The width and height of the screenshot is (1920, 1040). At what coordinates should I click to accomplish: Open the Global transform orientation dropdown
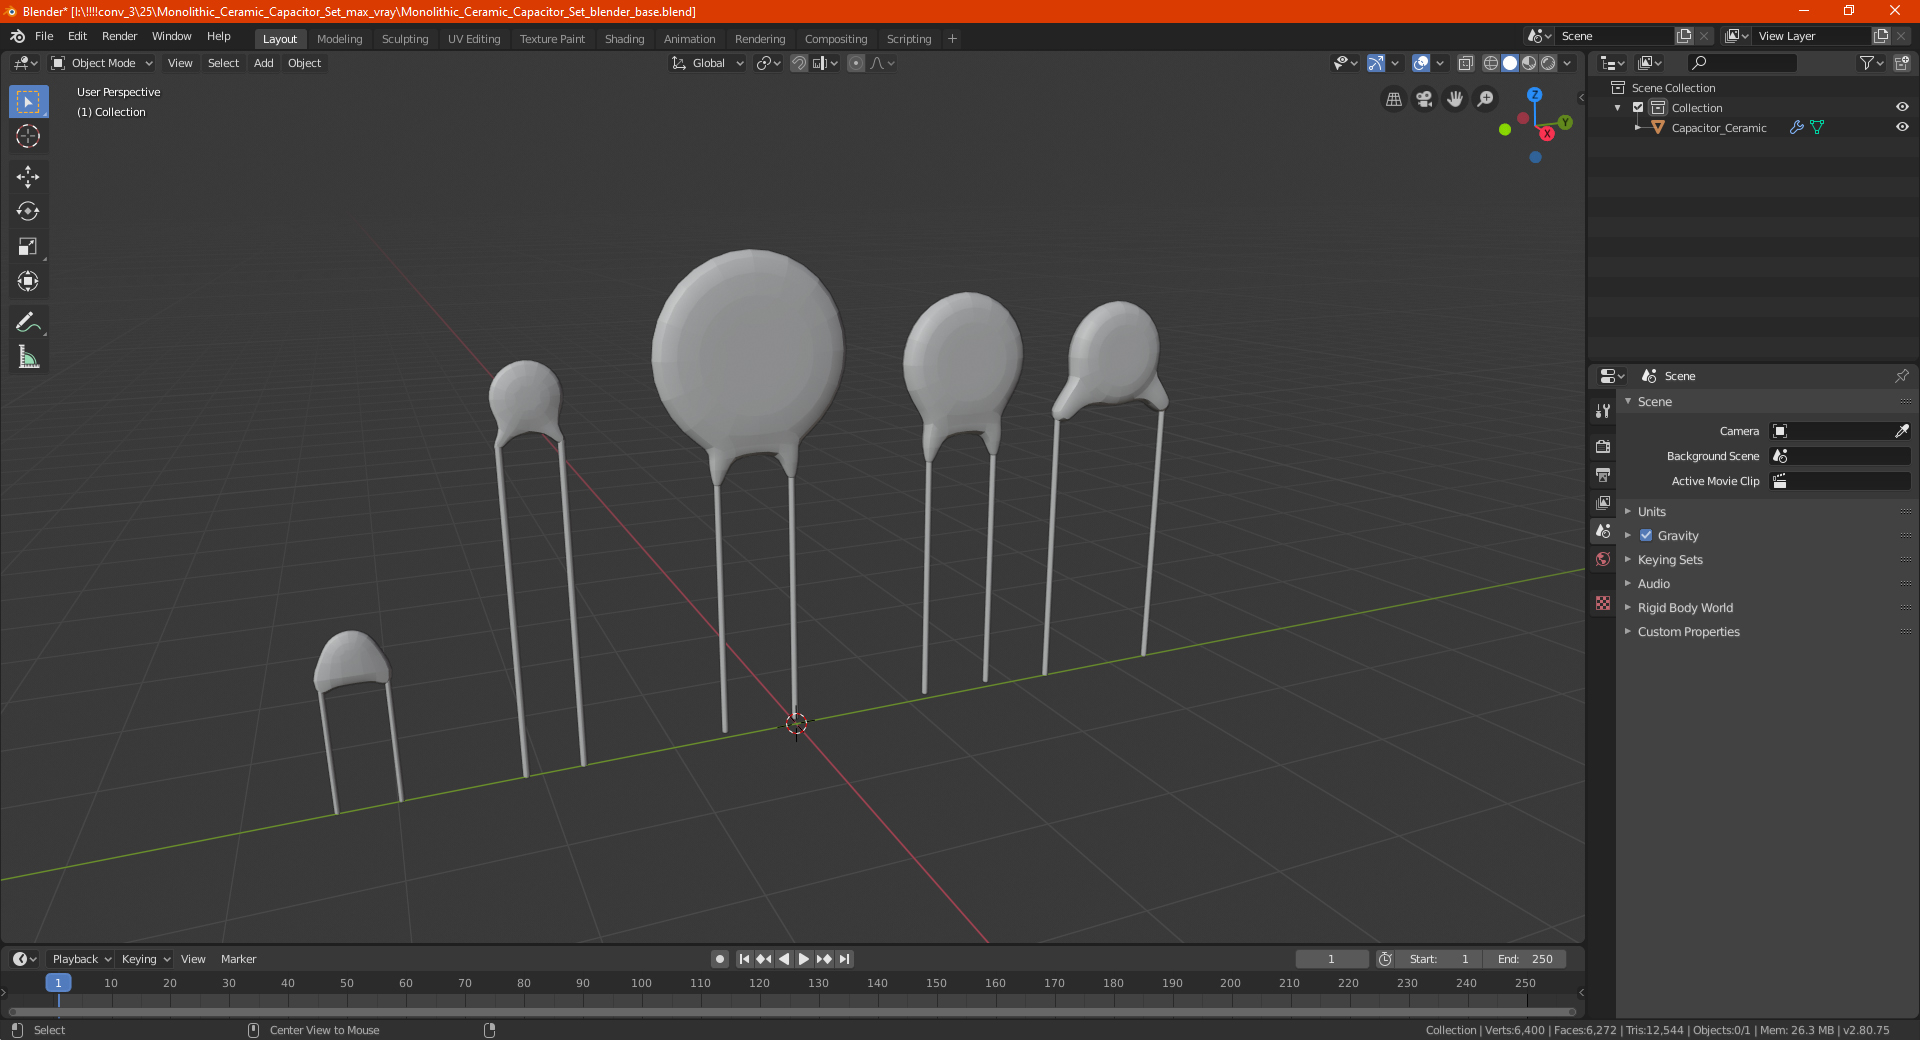[708, 63]
